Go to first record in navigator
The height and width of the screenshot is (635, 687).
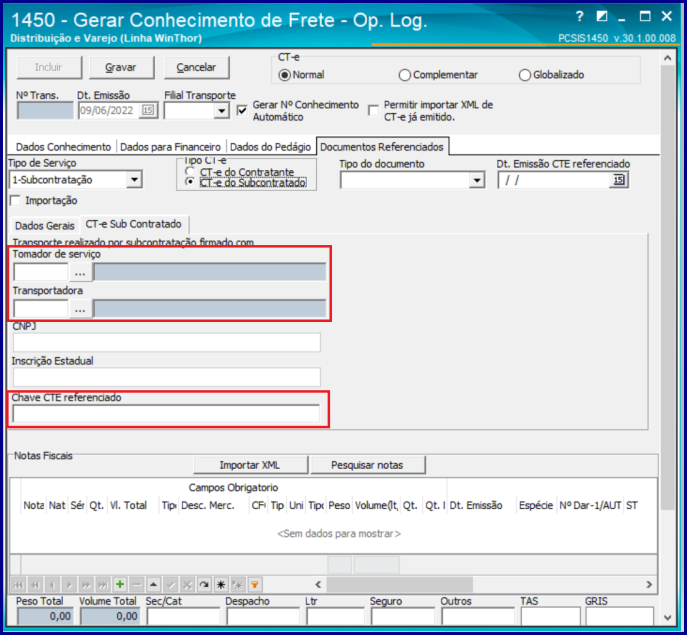[x=18, y=584]
